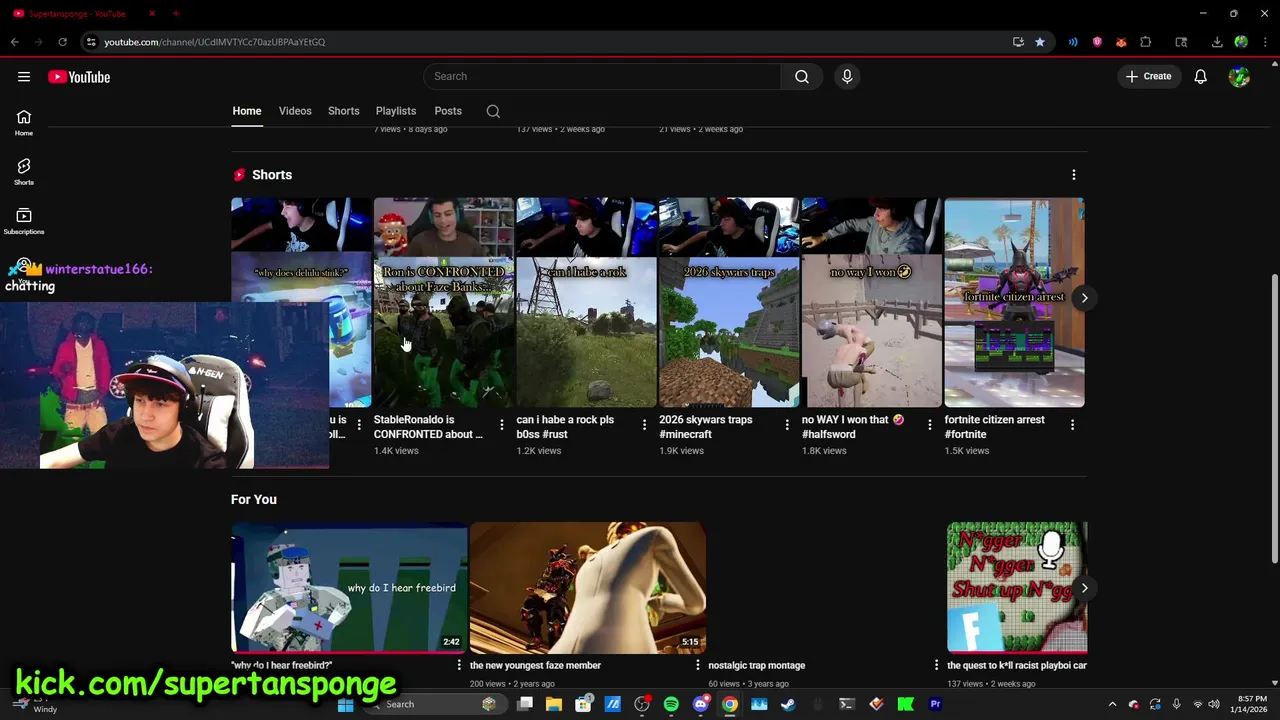The width and height of the screenshot is (1280, 720).
Task: Show next For You videos arrow
Action: pos(1084,588)
